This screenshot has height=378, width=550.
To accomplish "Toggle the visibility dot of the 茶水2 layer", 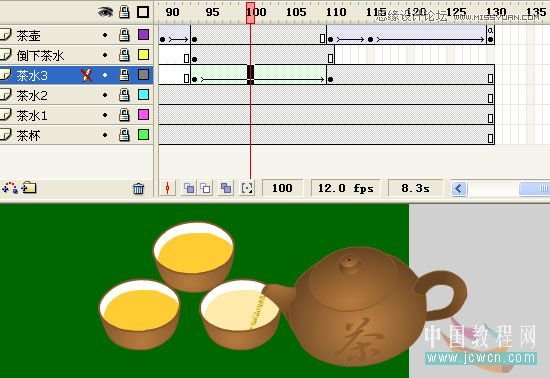I will [x=105, y=95].
